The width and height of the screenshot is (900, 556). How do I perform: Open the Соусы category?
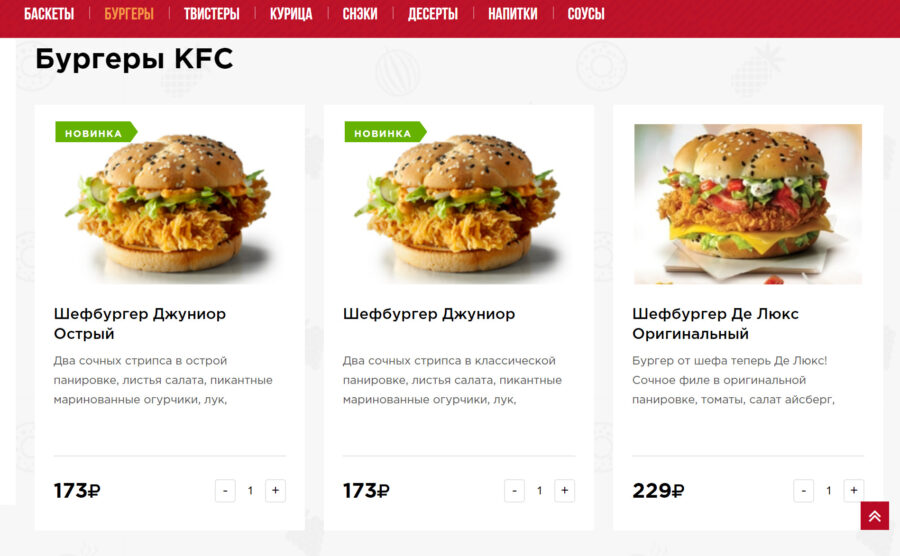tap(586, 14)
